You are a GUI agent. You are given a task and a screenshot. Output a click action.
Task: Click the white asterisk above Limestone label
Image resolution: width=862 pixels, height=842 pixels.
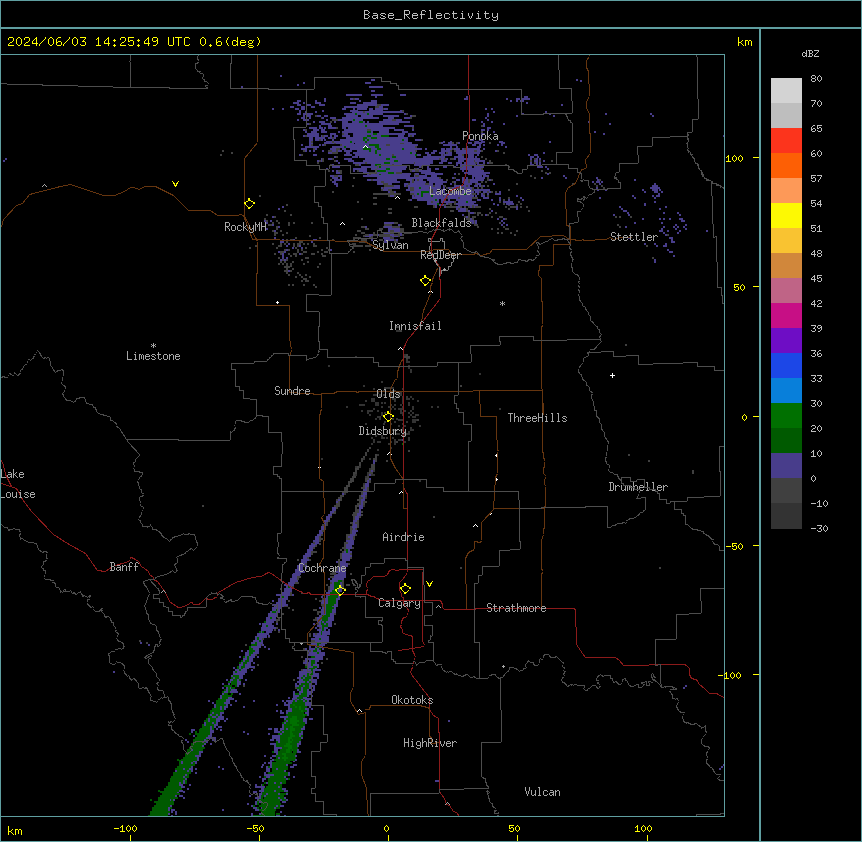(153, 346)
